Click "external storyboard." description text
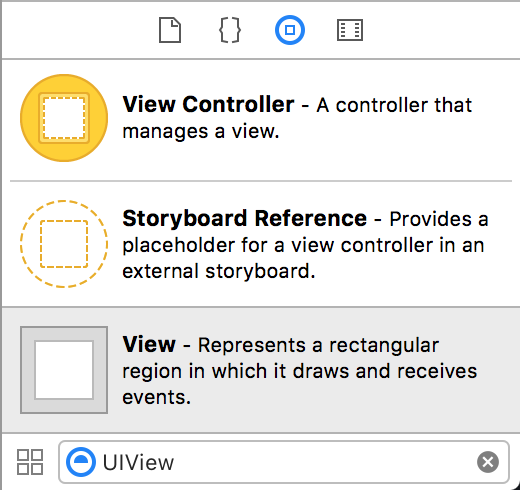 (x=219, y=271)
